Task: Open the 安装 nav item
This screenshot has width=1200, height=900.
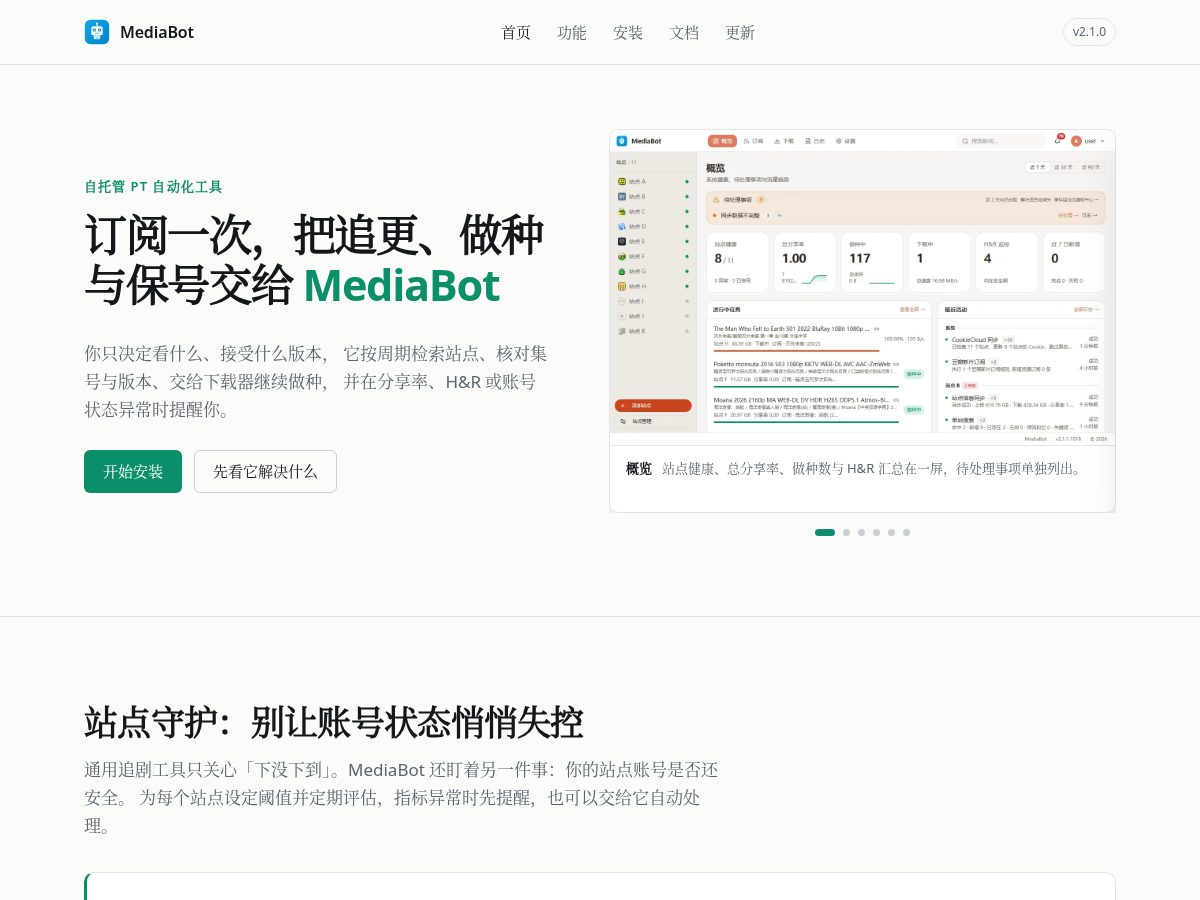Action: (628, 32)
